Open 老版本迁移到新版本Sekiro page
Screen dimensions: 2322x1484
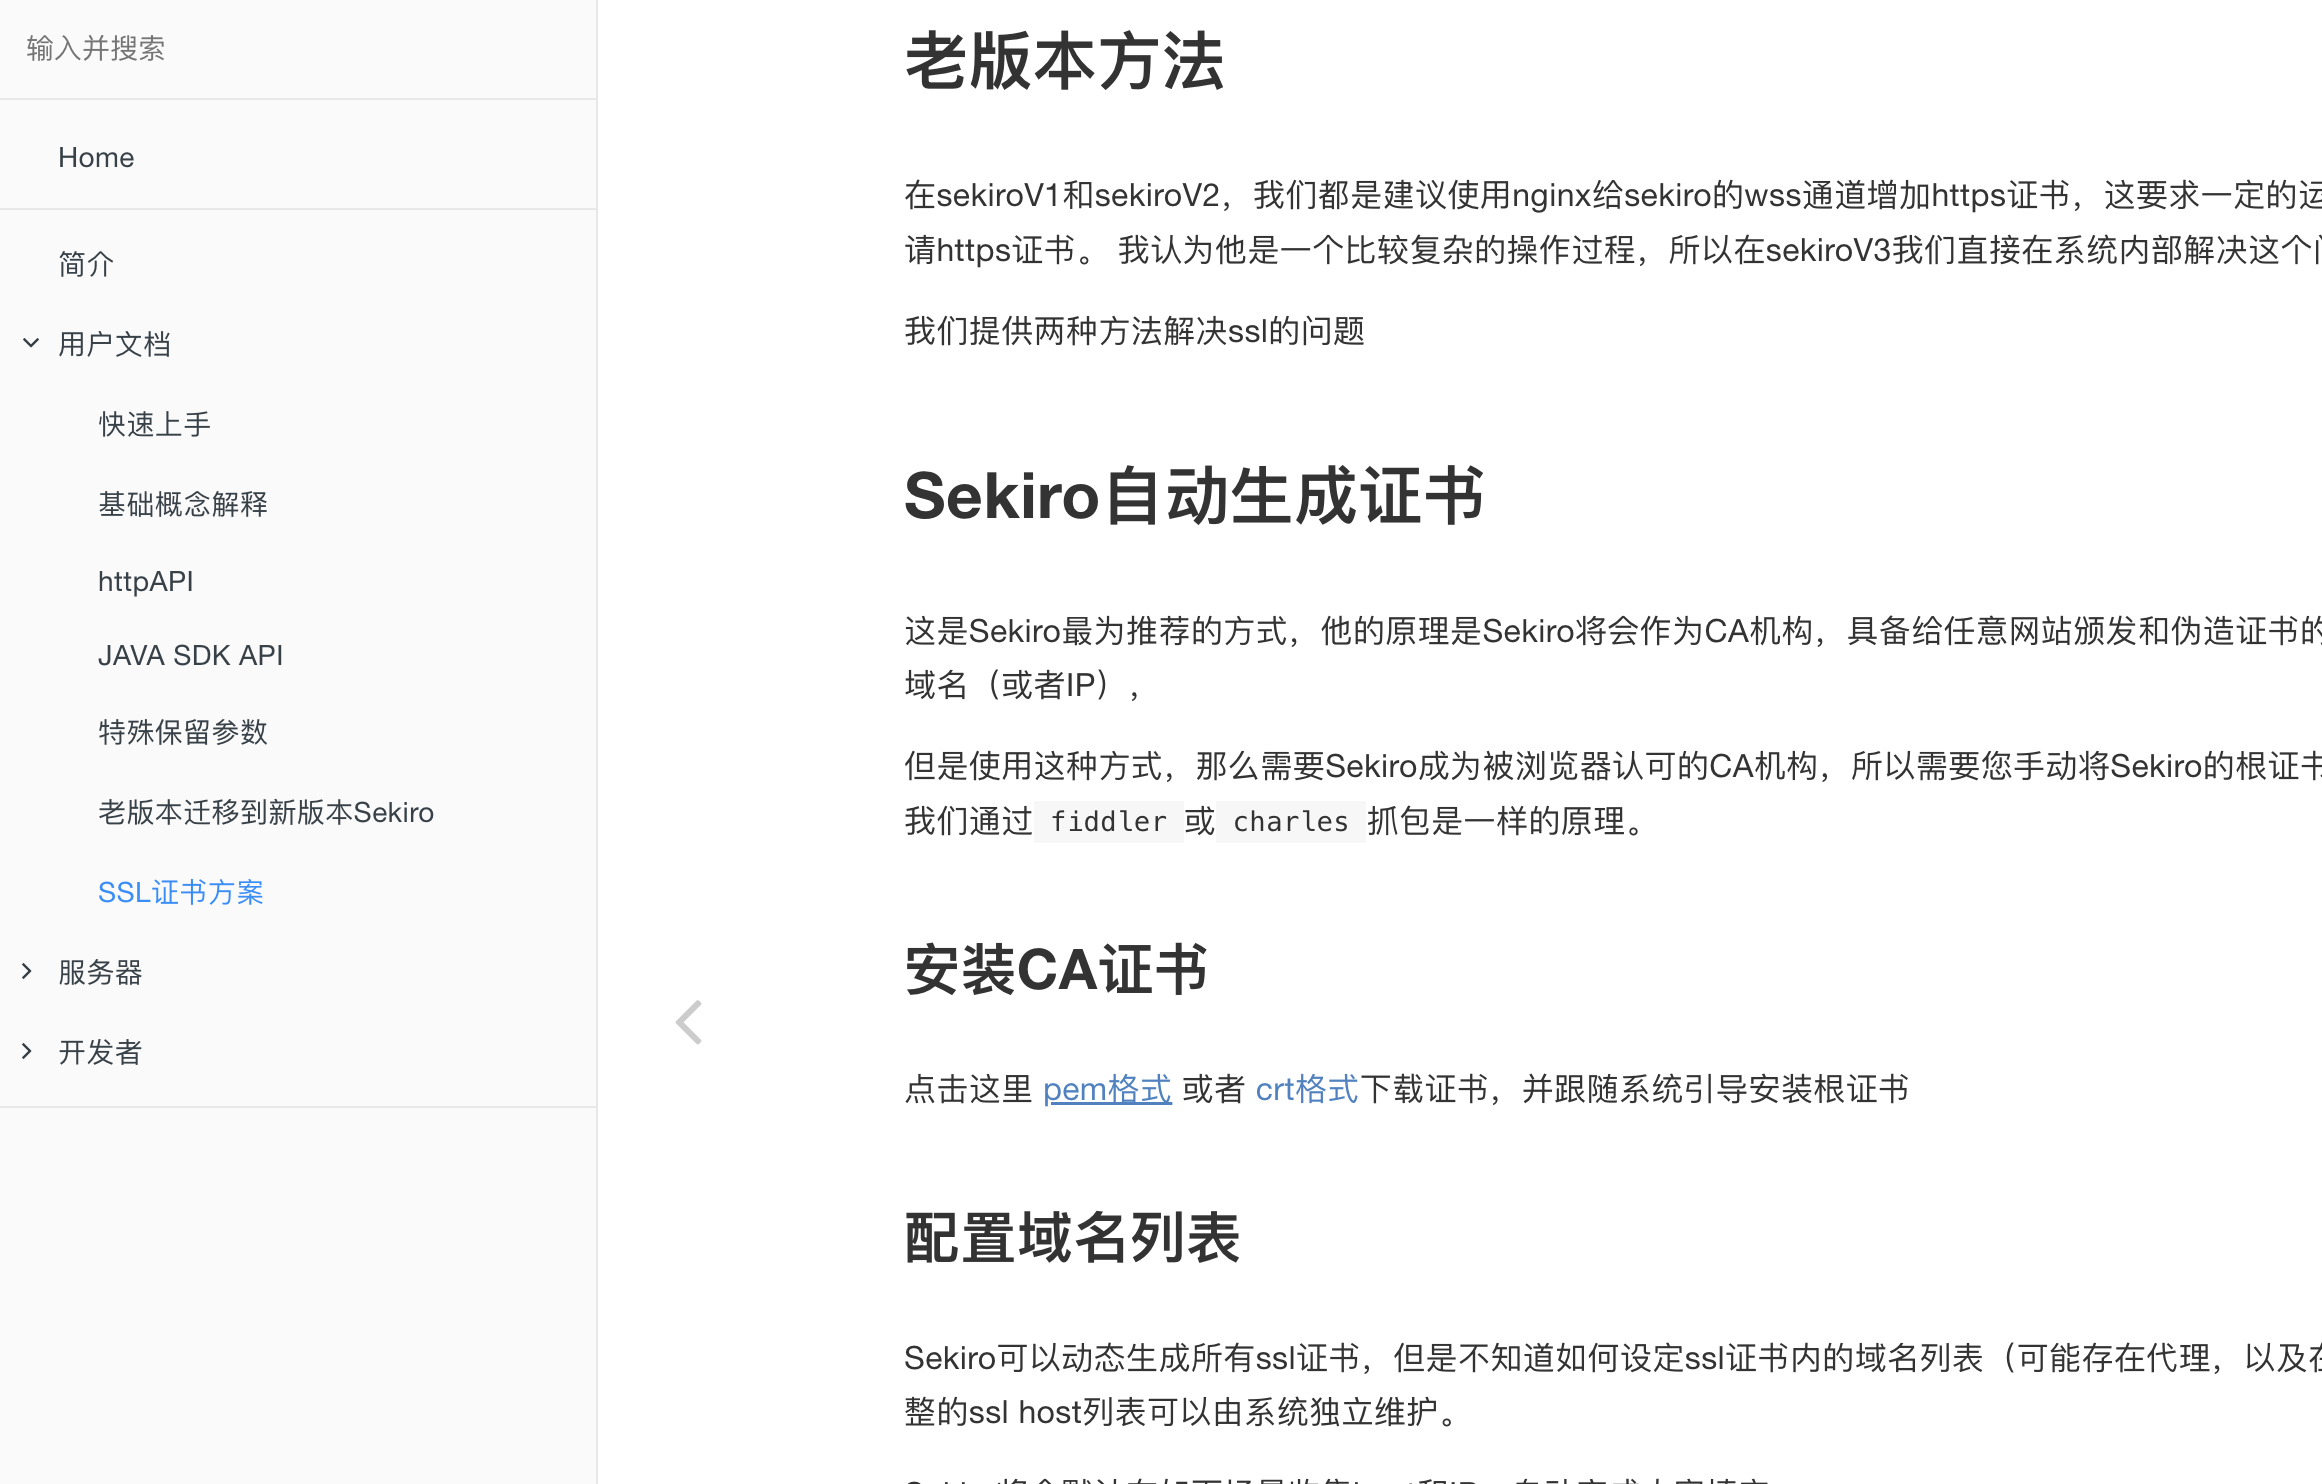point(266,812)
